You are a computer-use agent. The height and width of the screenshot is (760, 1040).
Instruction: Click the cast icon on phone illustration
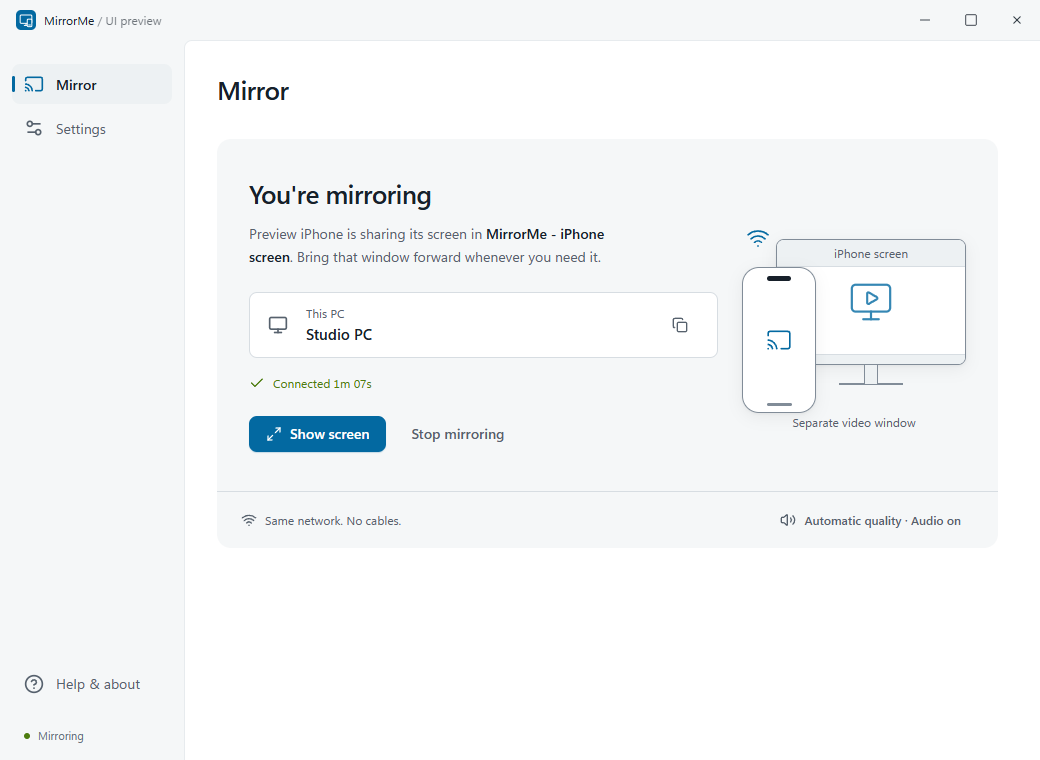tap(779, 340)
